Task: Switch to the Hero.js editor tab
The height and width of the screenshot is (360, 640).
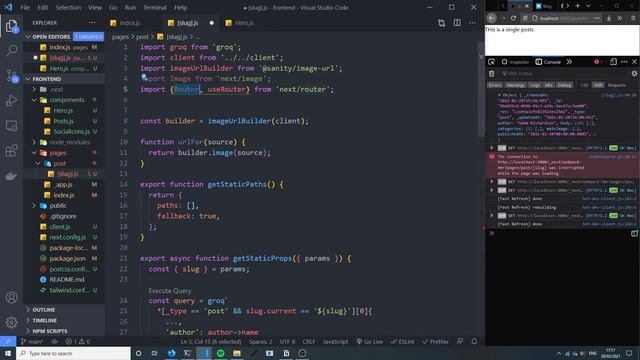Action: [x=244, y=23]
